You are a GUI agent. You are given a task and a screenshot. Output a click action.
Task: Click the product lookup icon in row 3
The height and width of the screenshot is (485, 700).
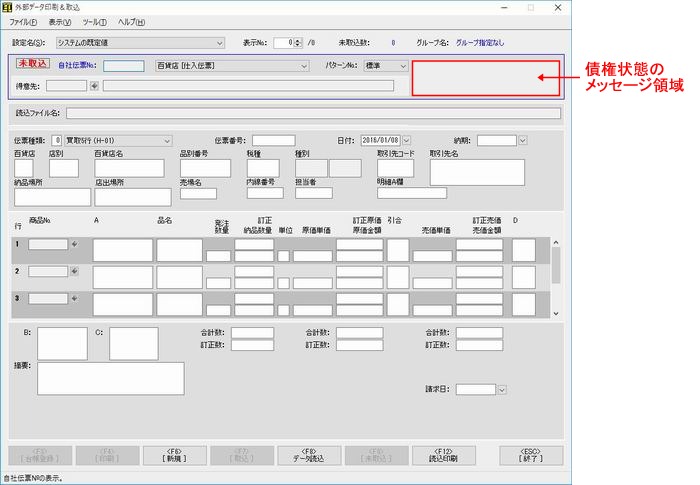click(75, 298)
